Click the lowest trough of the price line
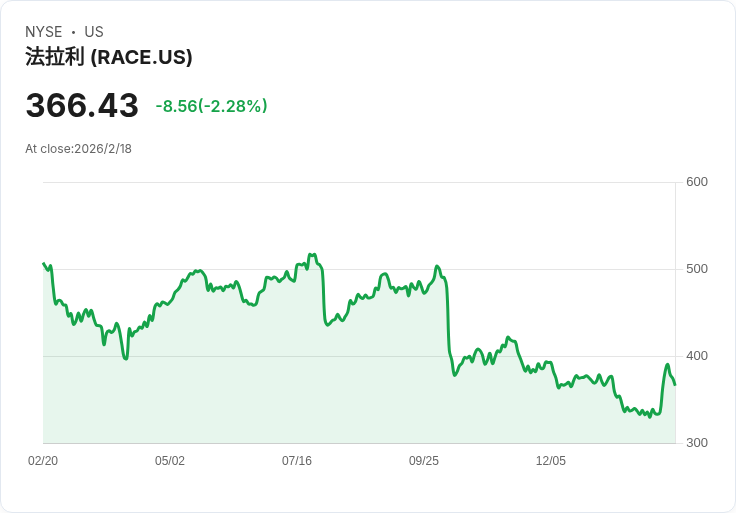This screenshot has height=513, width=736. (649, 416)
